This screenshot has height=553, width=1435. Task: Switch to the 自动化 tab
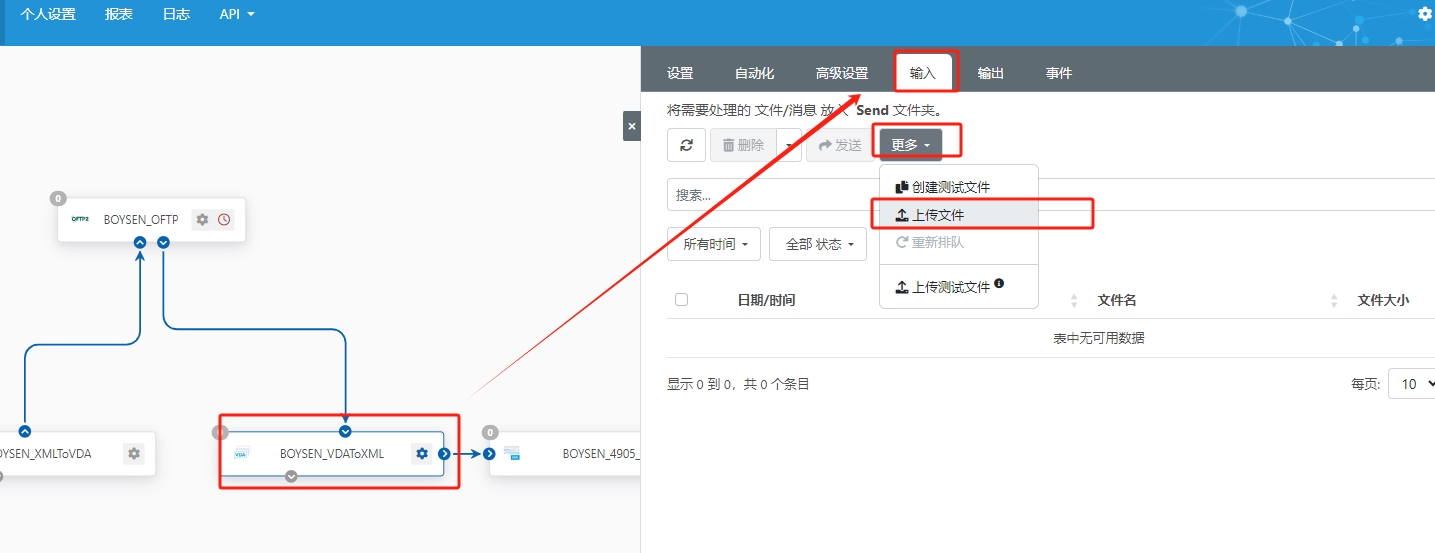754,73
